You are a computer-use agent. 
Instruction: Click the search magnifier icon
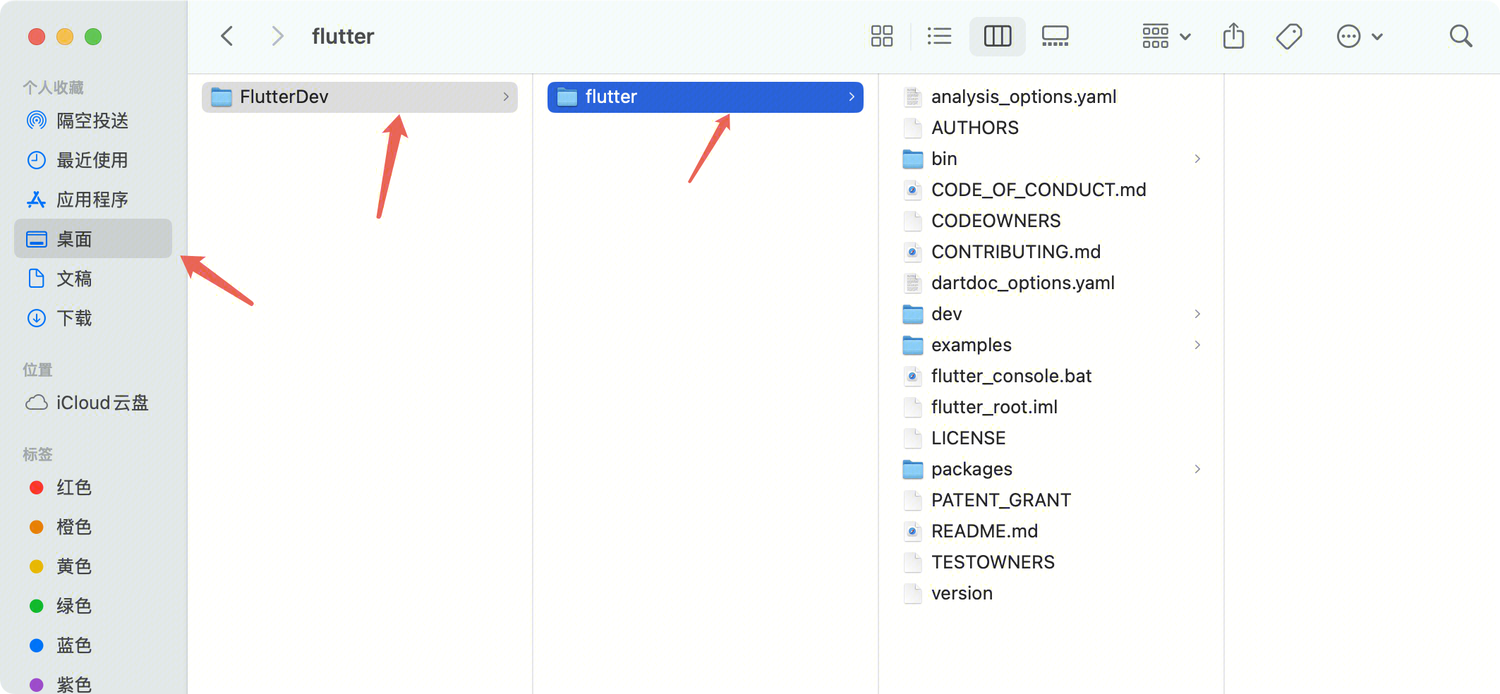pyautogui.click(x=1460, y=37)
